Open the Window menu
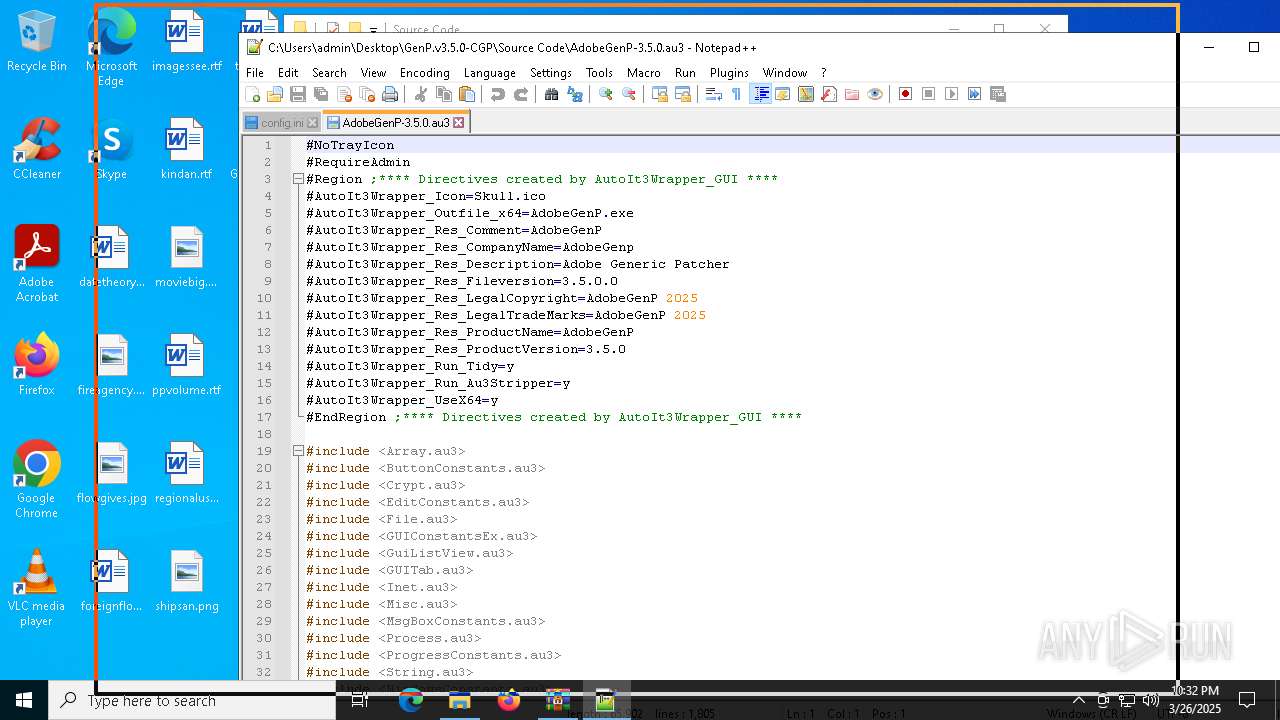Image resolution: width=1280 pixels, height=720 pixels. click(x=785, y=73)
